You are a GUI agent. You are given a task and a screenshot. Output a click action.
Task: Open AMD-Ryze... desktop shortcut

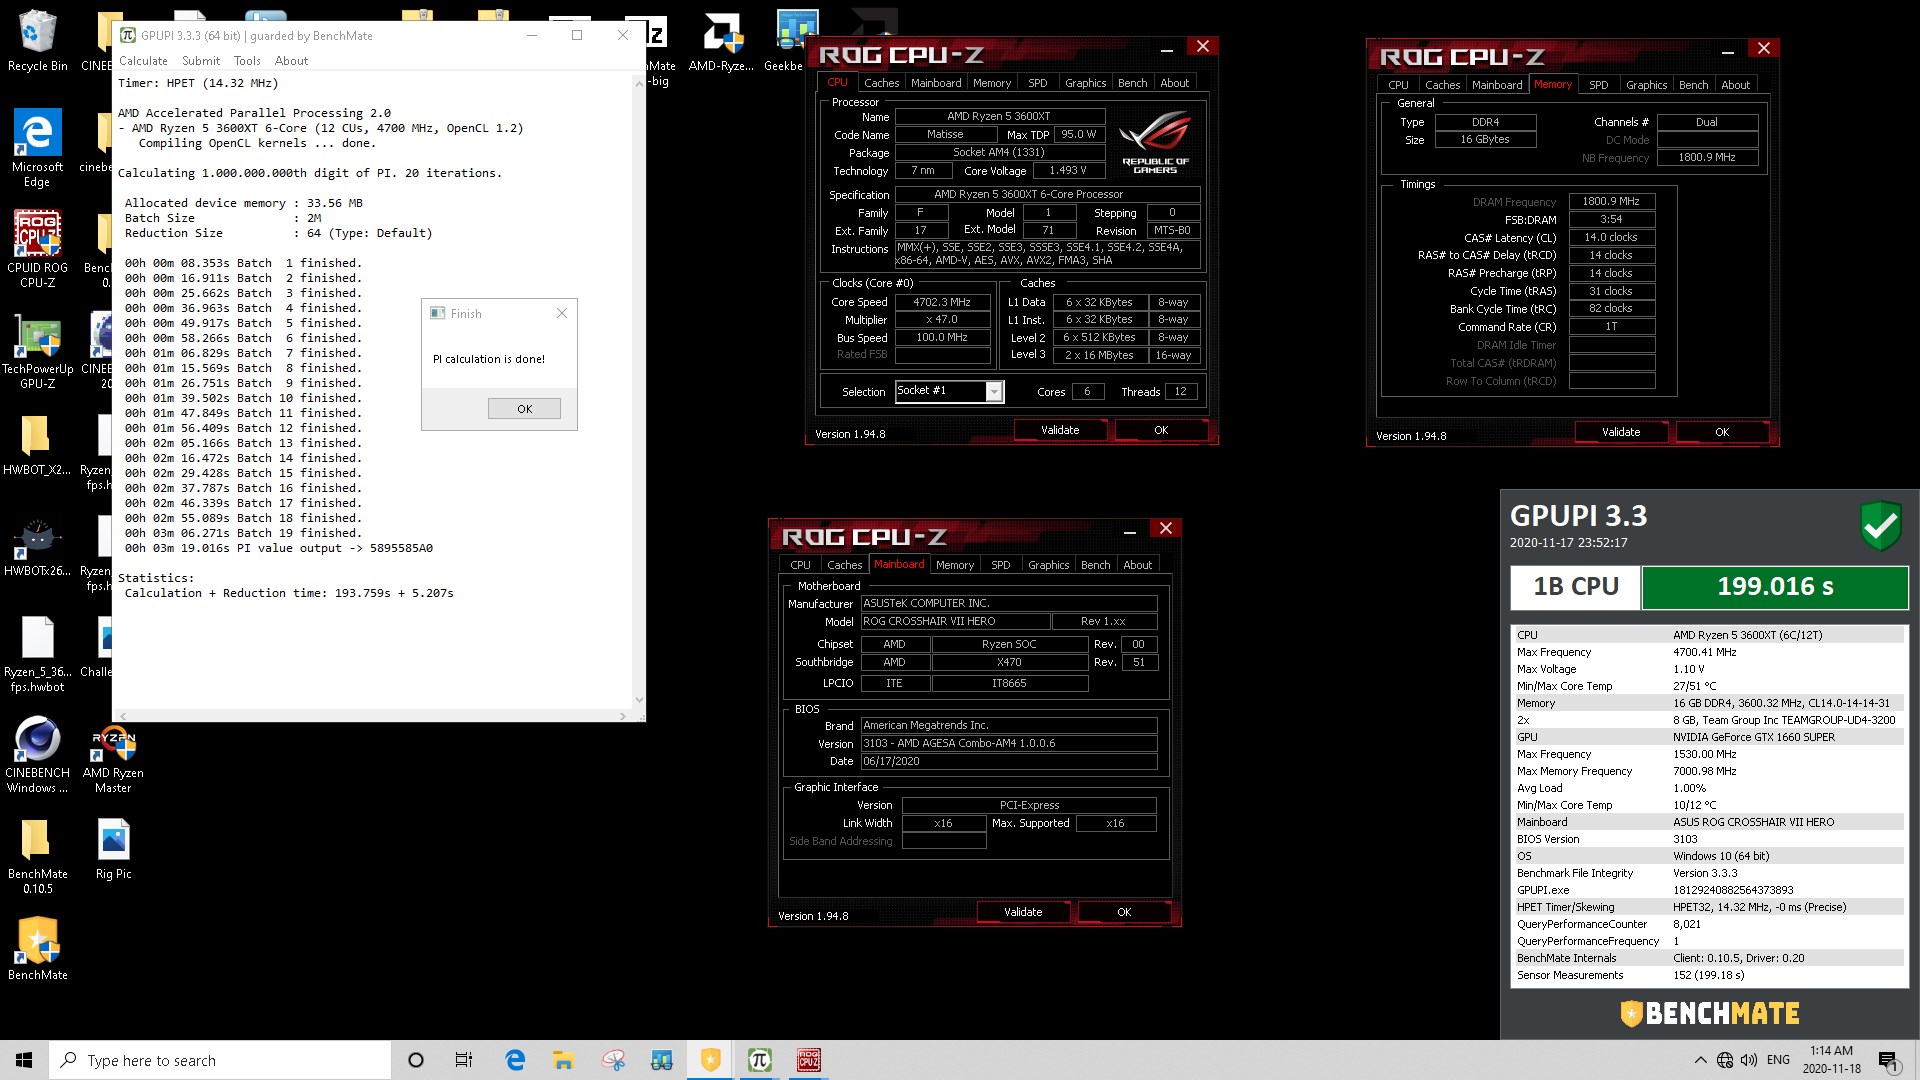tap(721, 42)
